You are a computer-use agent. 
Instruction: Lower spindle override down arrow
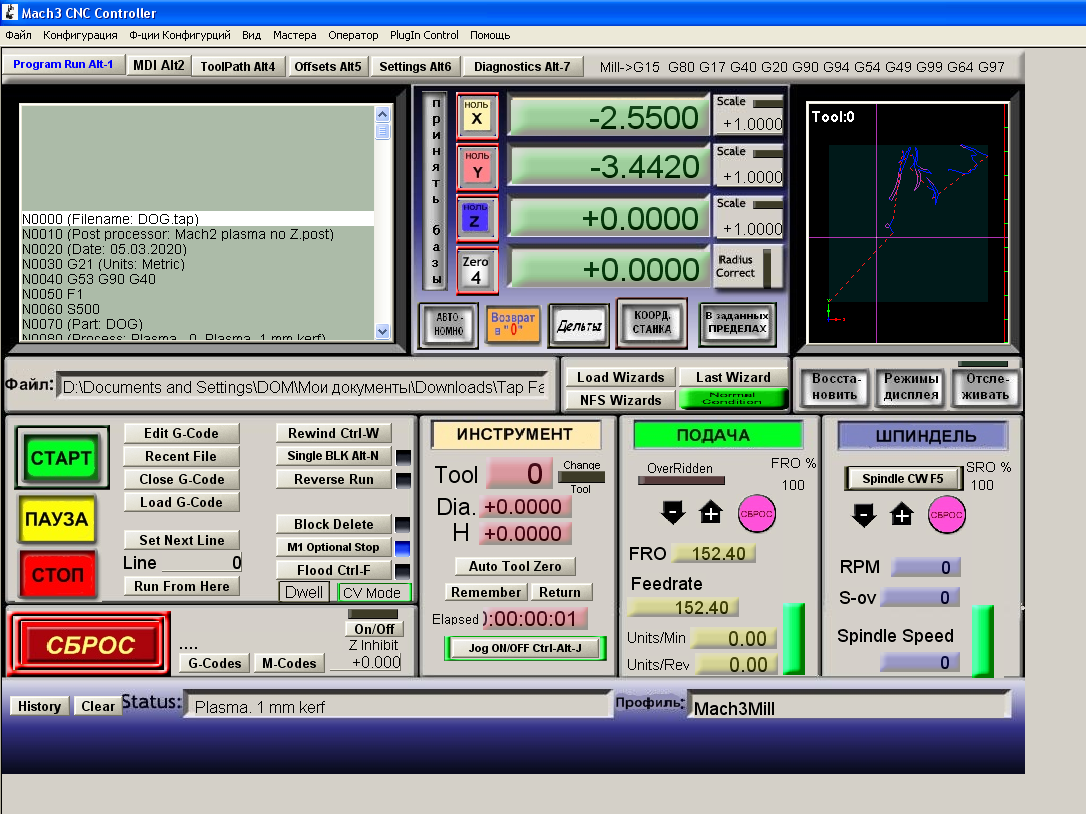864,515
